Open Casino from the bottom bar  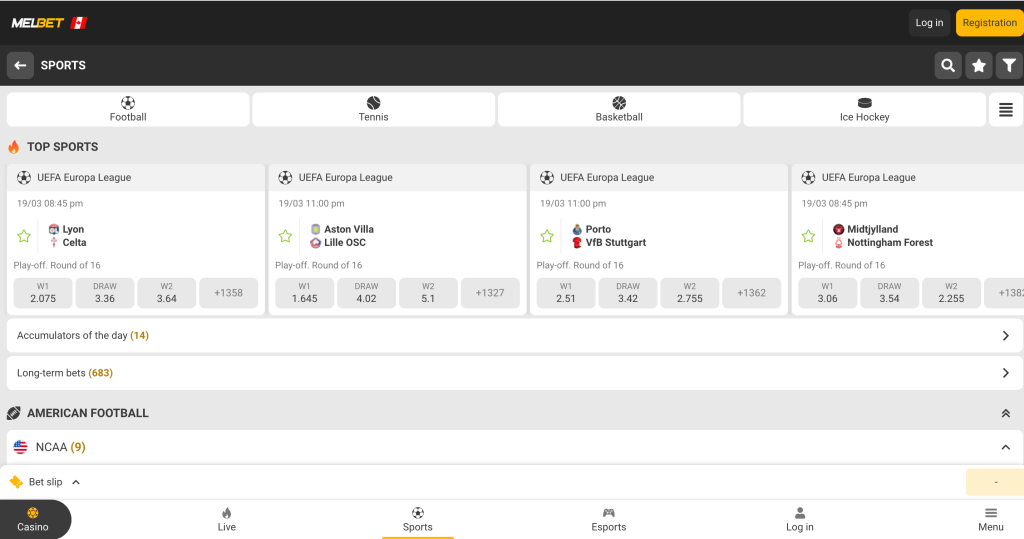pos(33,519)
